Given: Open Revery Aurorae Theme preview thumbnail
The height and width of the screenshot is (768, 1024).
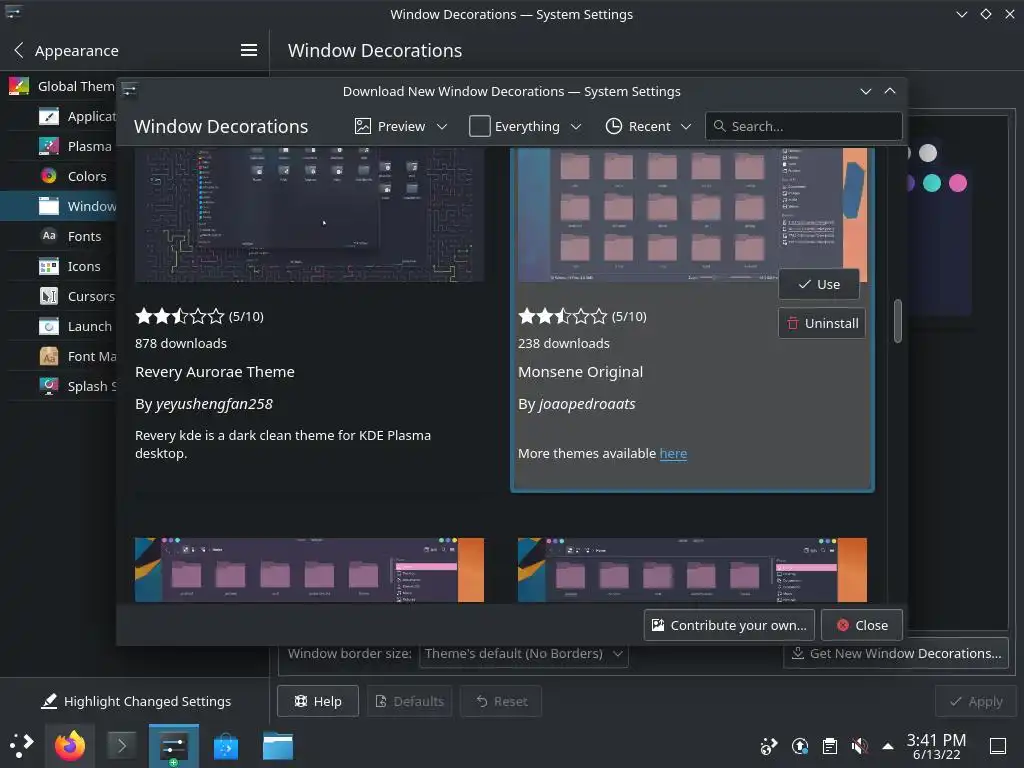Looking at the screenshot, I should pos(310,215).
